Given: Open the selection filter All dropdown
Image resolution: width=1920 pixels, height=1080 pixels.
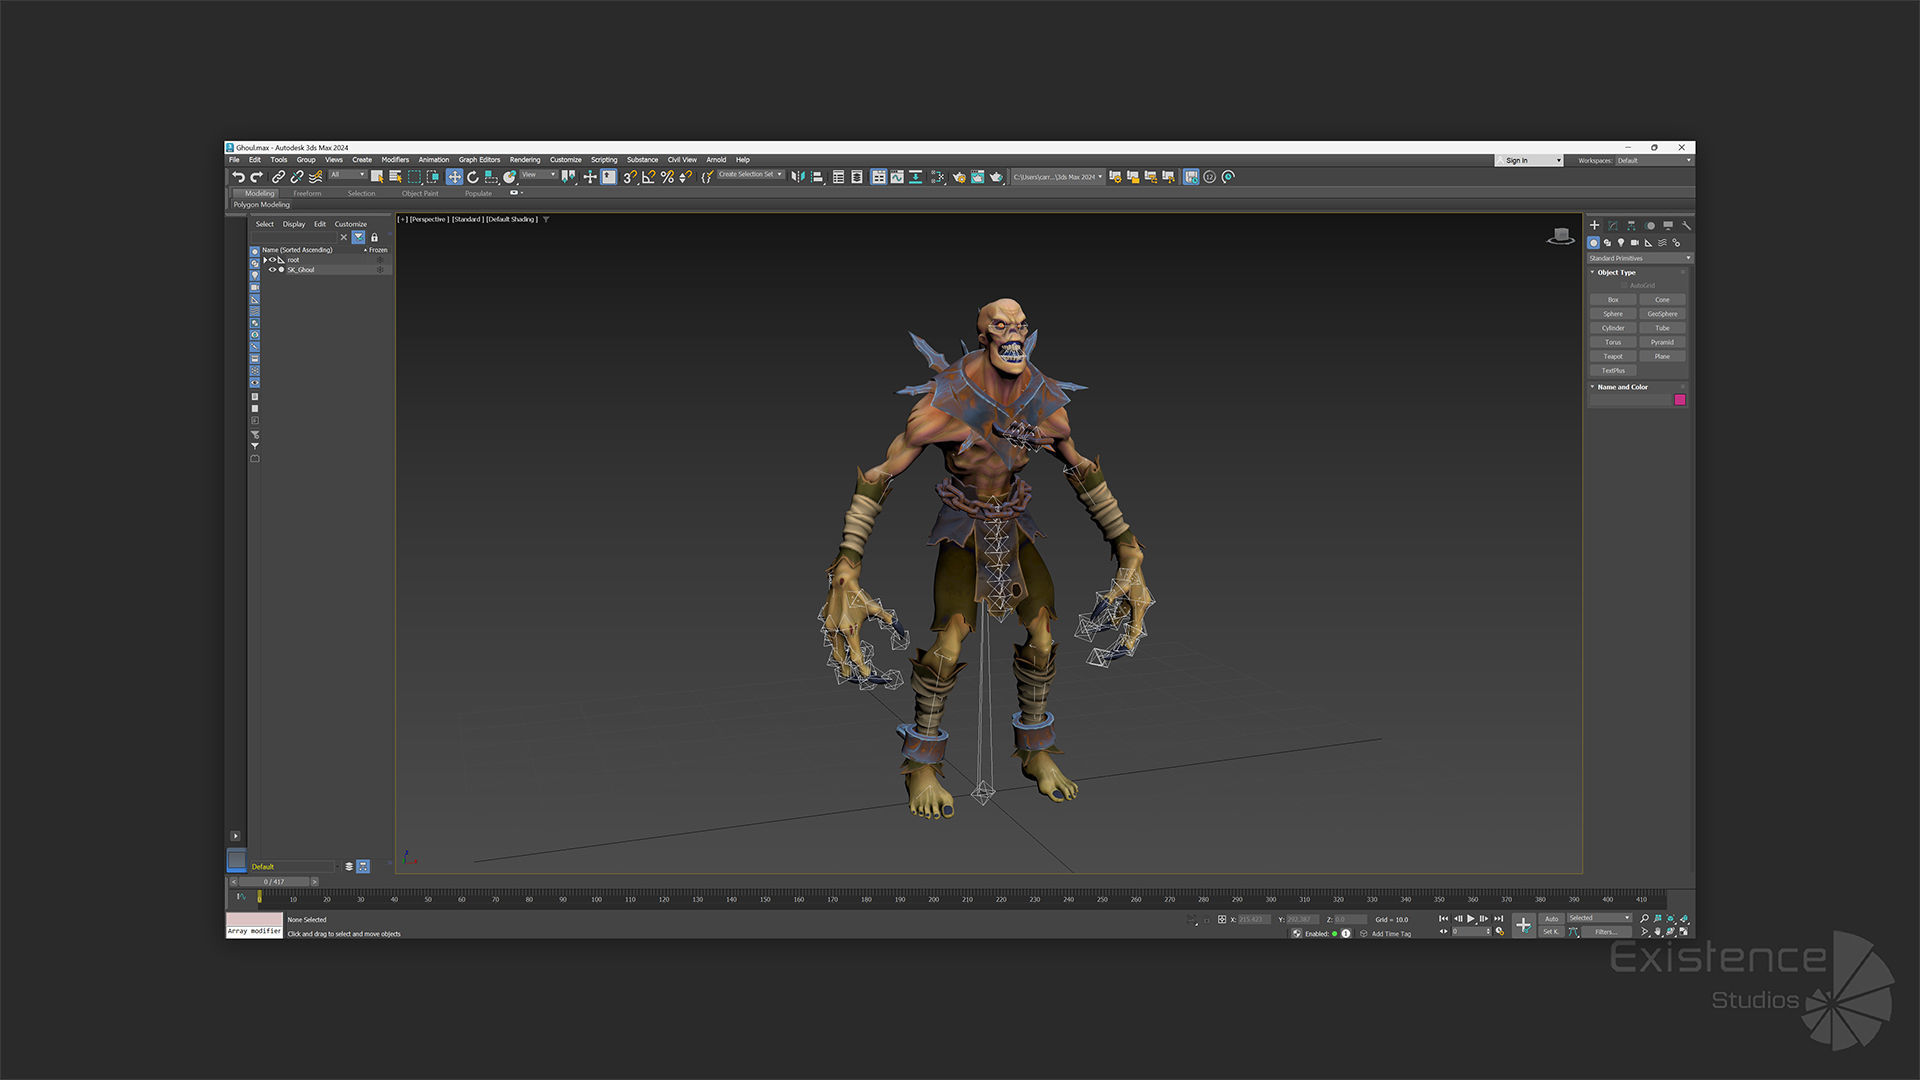Looking at the screenshot, I should coord(348,174).
